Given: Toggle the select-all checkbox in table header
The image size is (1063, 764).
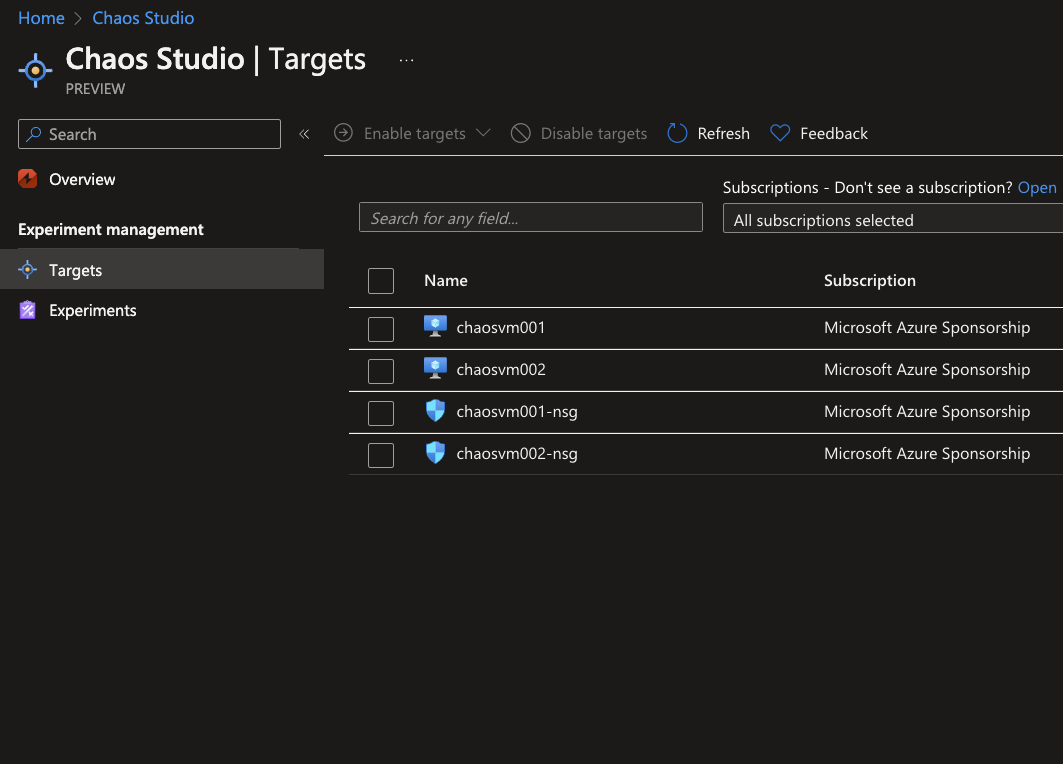Looking at the screenshot, I should pyautogui.click(x=381, y=281).
